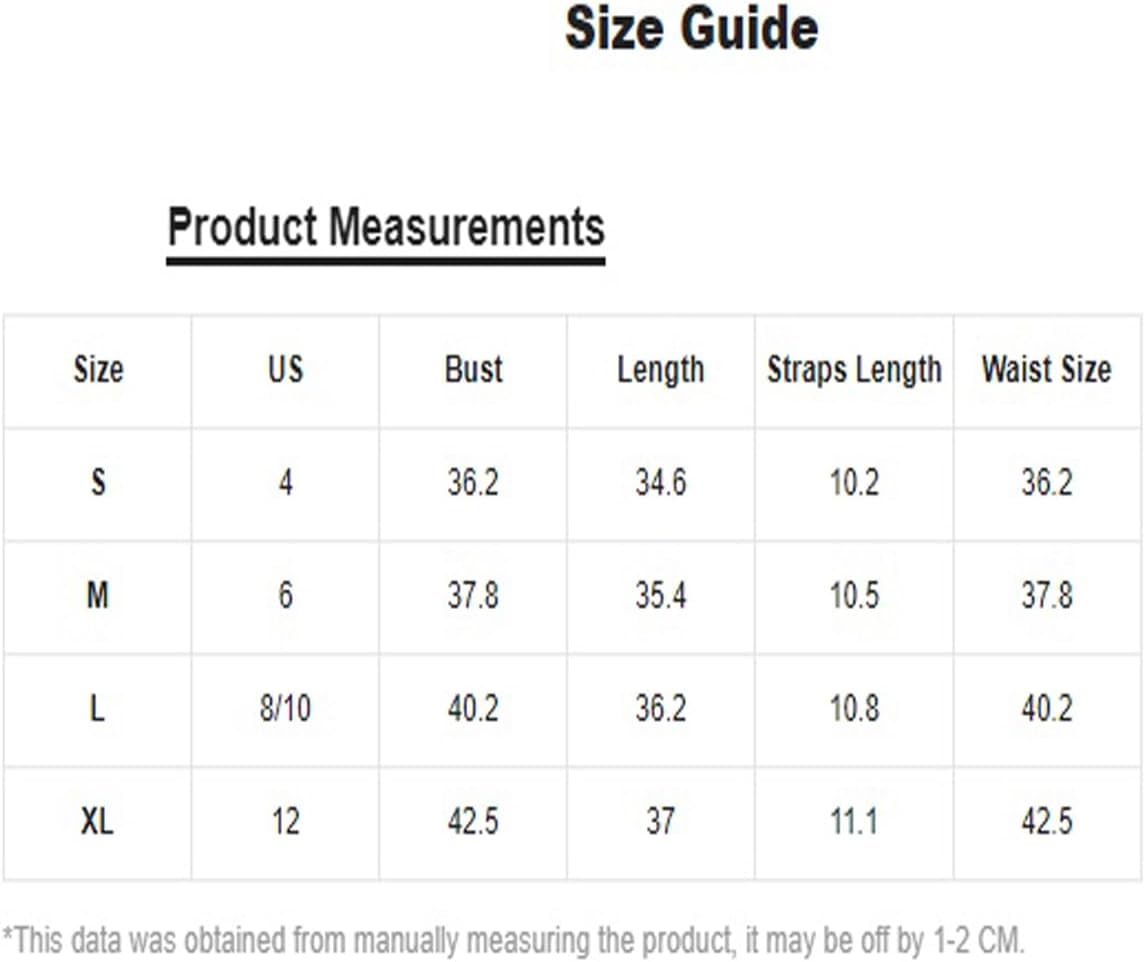Select the Bust column header
Viewport: 1145px width, 962px height.
click(x=473, y=369)
